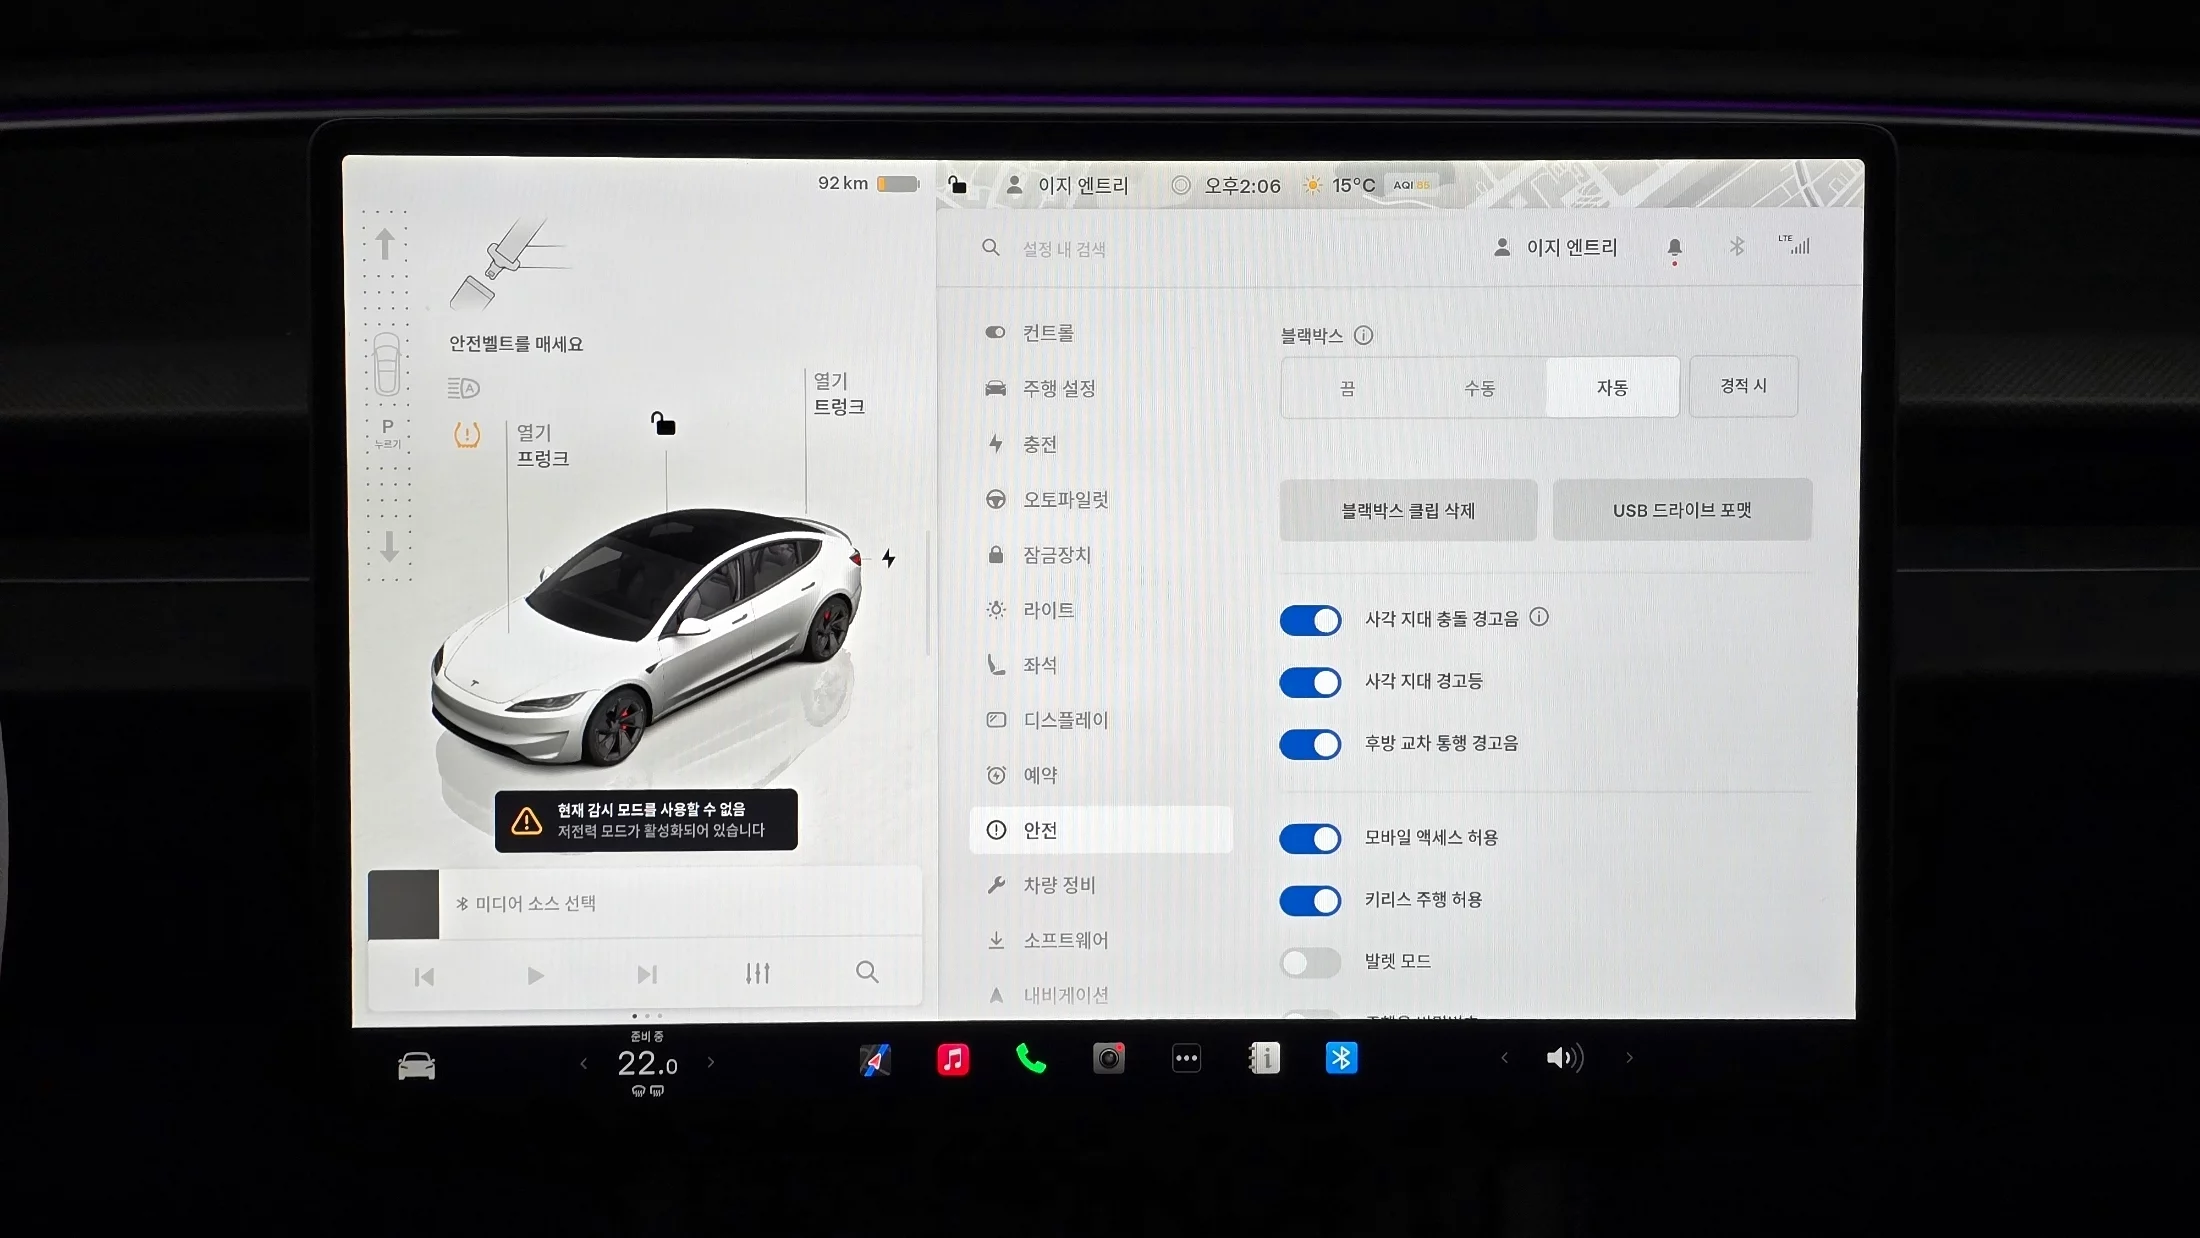Tap the charging bolt icon near car
This screenshot has width=2200, height=1238.
click(888, 559)
